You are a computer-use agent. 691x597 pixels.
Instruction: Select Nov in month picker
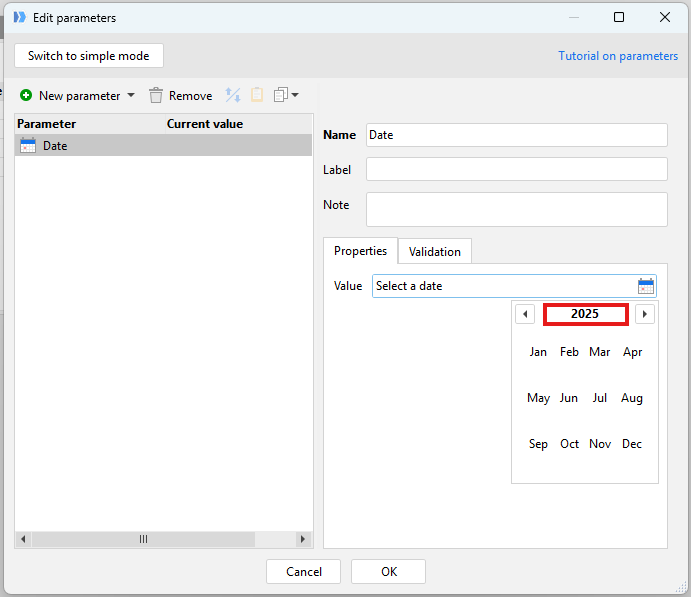pos(600,444)
